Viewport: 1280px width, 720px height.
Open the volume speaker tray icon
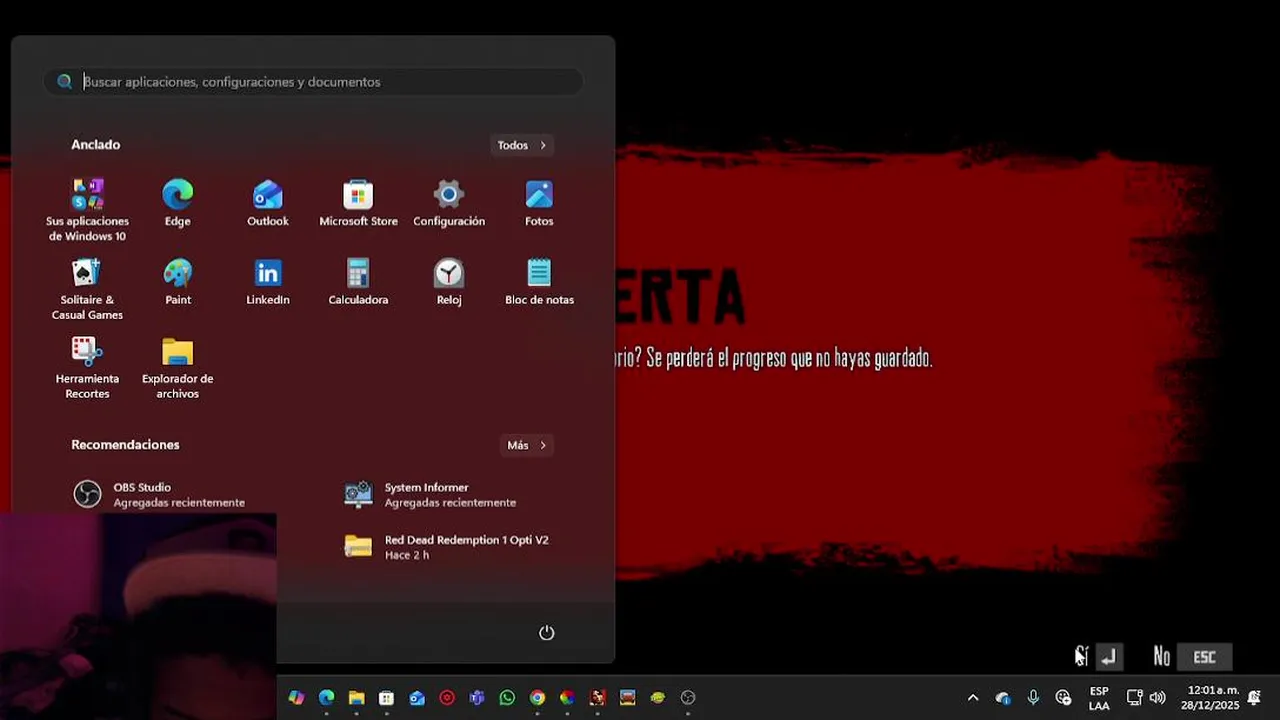point(1158,698)
